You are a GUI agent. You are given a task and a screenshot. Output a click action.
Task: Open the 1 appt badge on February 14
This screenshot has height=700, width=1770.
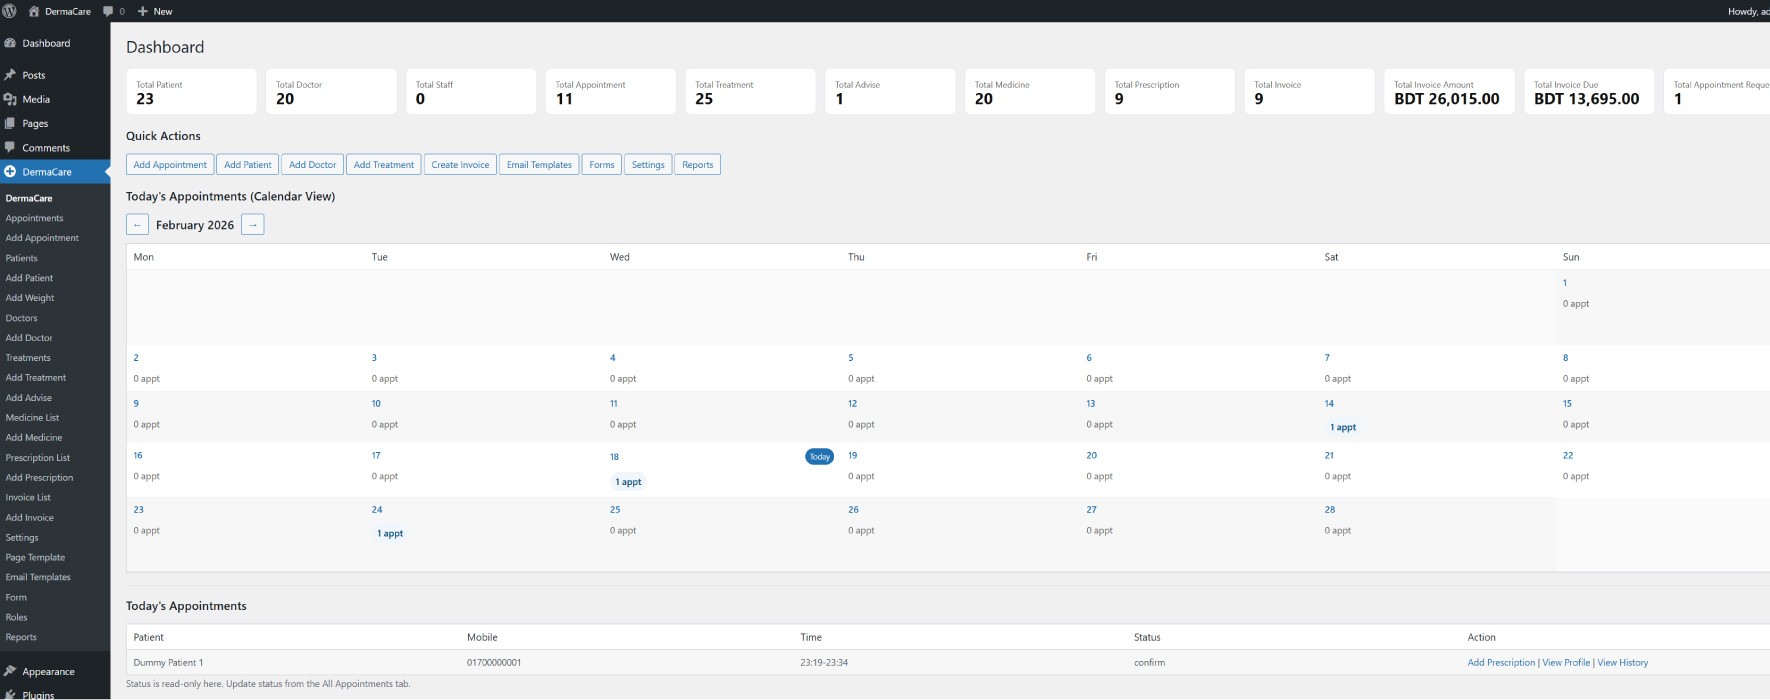1343,427
